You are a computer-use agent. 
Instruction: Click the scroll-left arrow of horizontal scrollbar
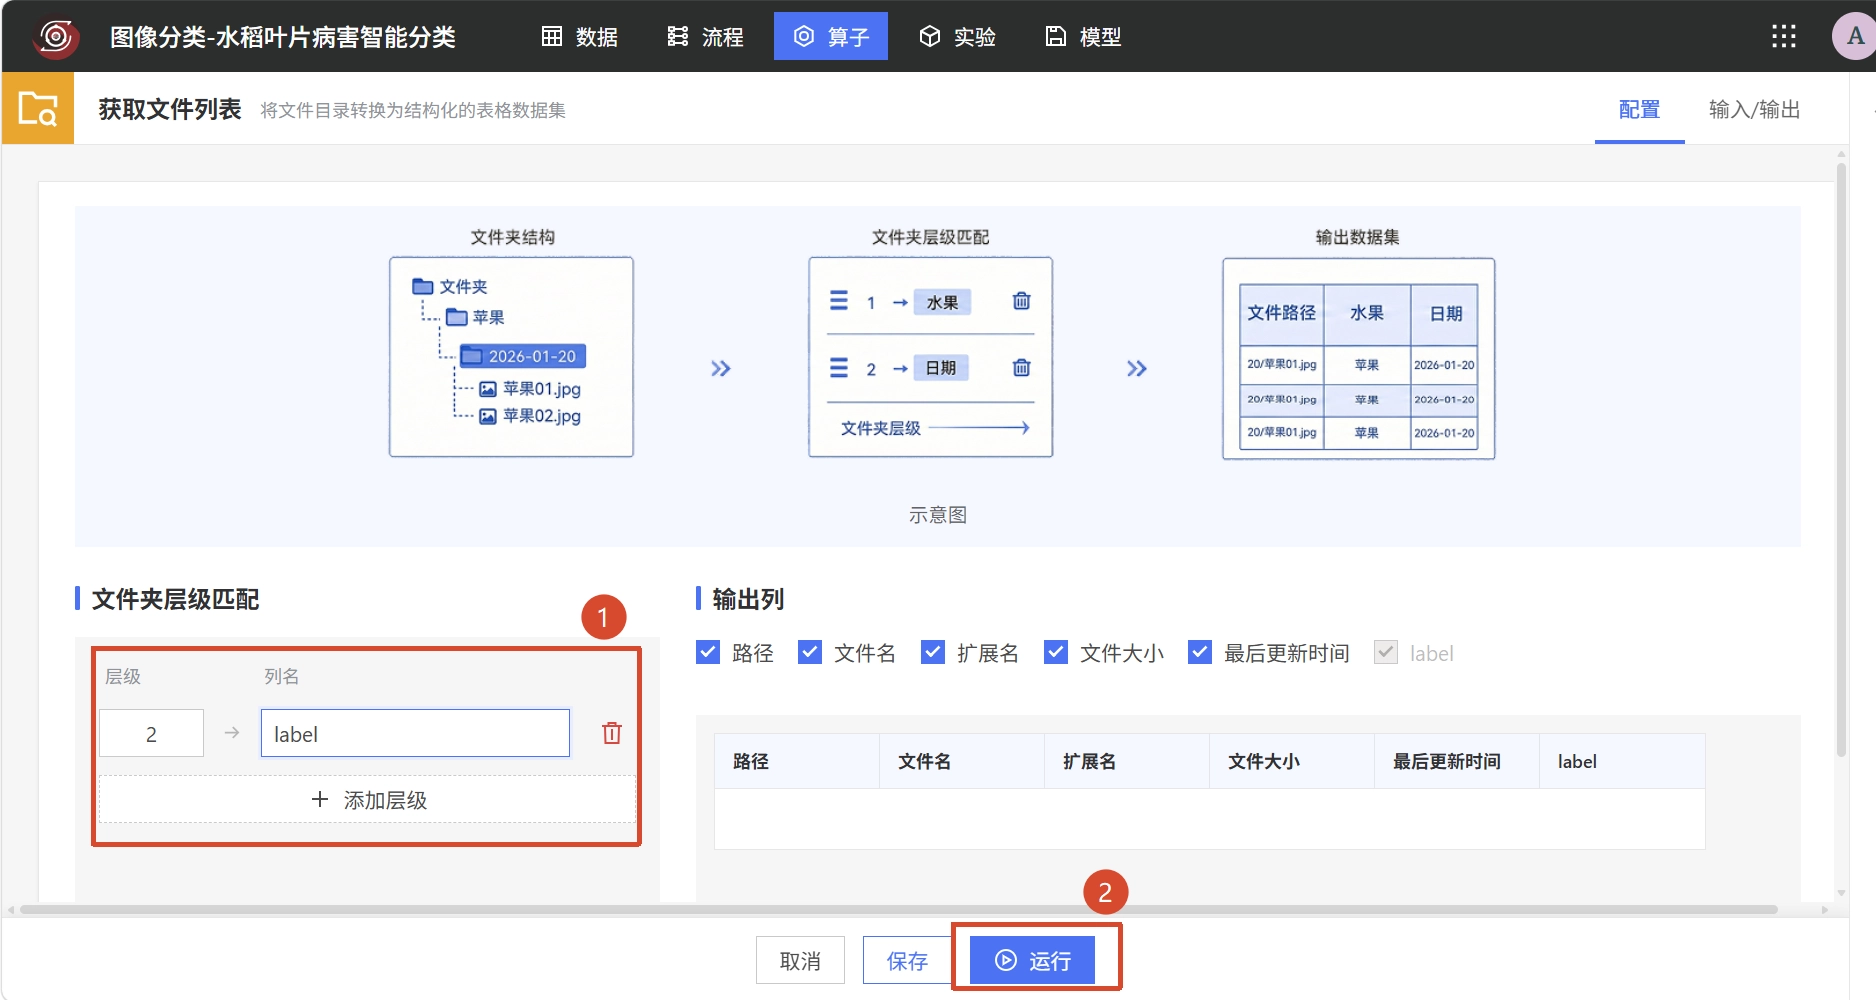coord(11,910)
